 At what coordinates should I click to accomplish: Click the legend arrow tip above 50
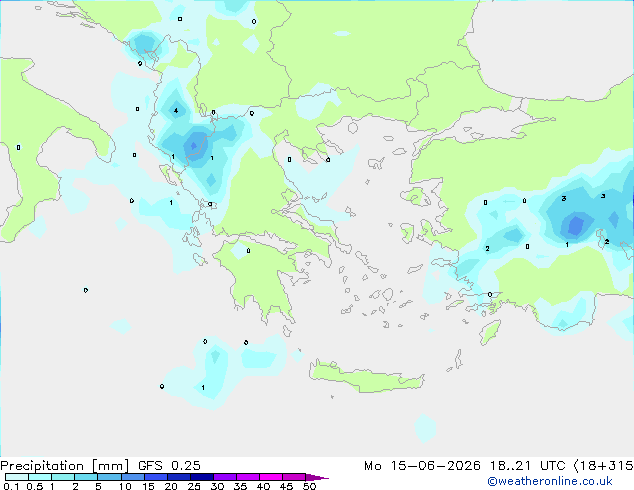(x=317, y=478)
